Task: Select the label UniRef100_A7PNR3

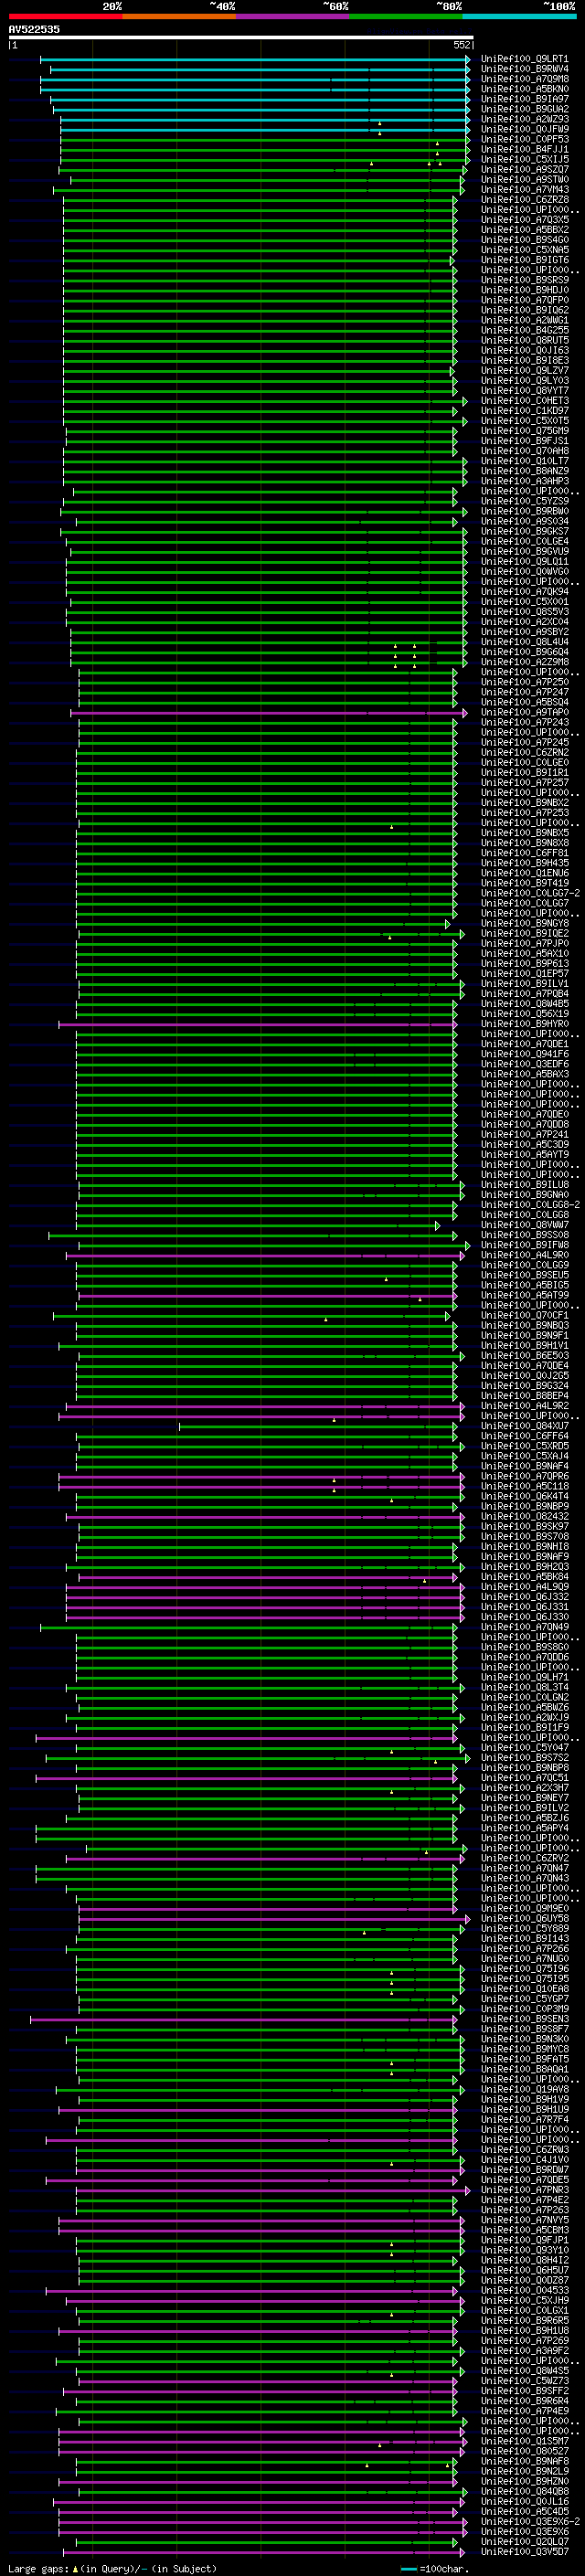Action: click(524, 2190)
